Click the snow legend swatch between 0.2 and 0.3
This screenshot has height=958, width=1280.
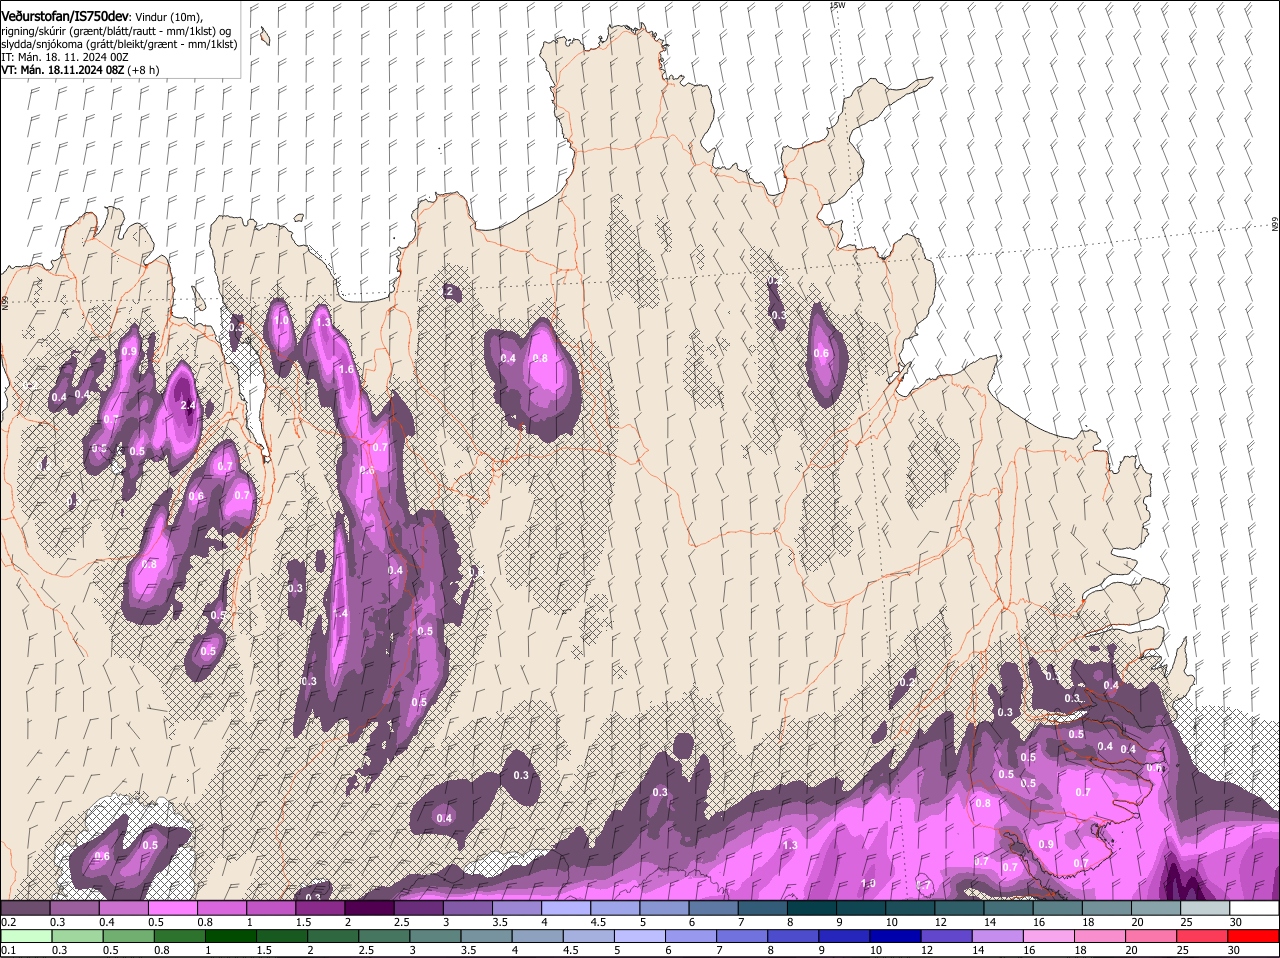point(25,908)
